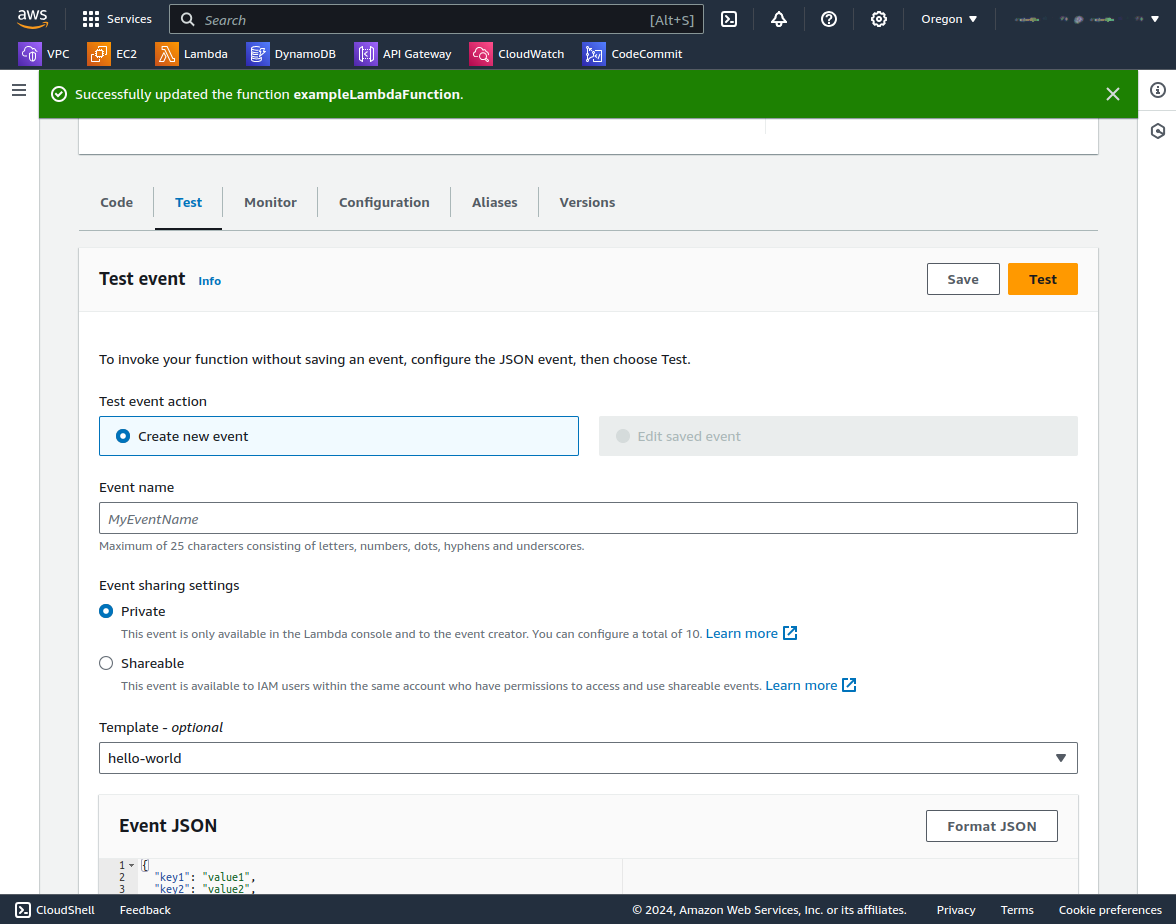
Task: Select the Create new event option
Action: coord(339,436)
